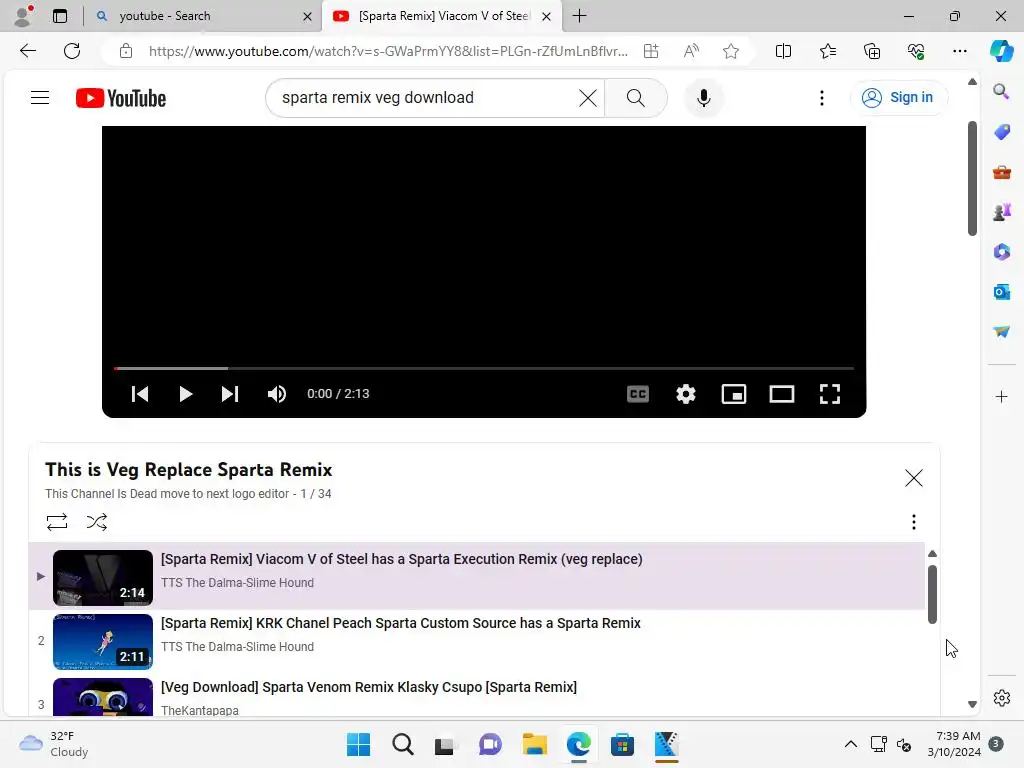Go to YouTube home via logo
The image size is (1024, 768).
point(121,98)
